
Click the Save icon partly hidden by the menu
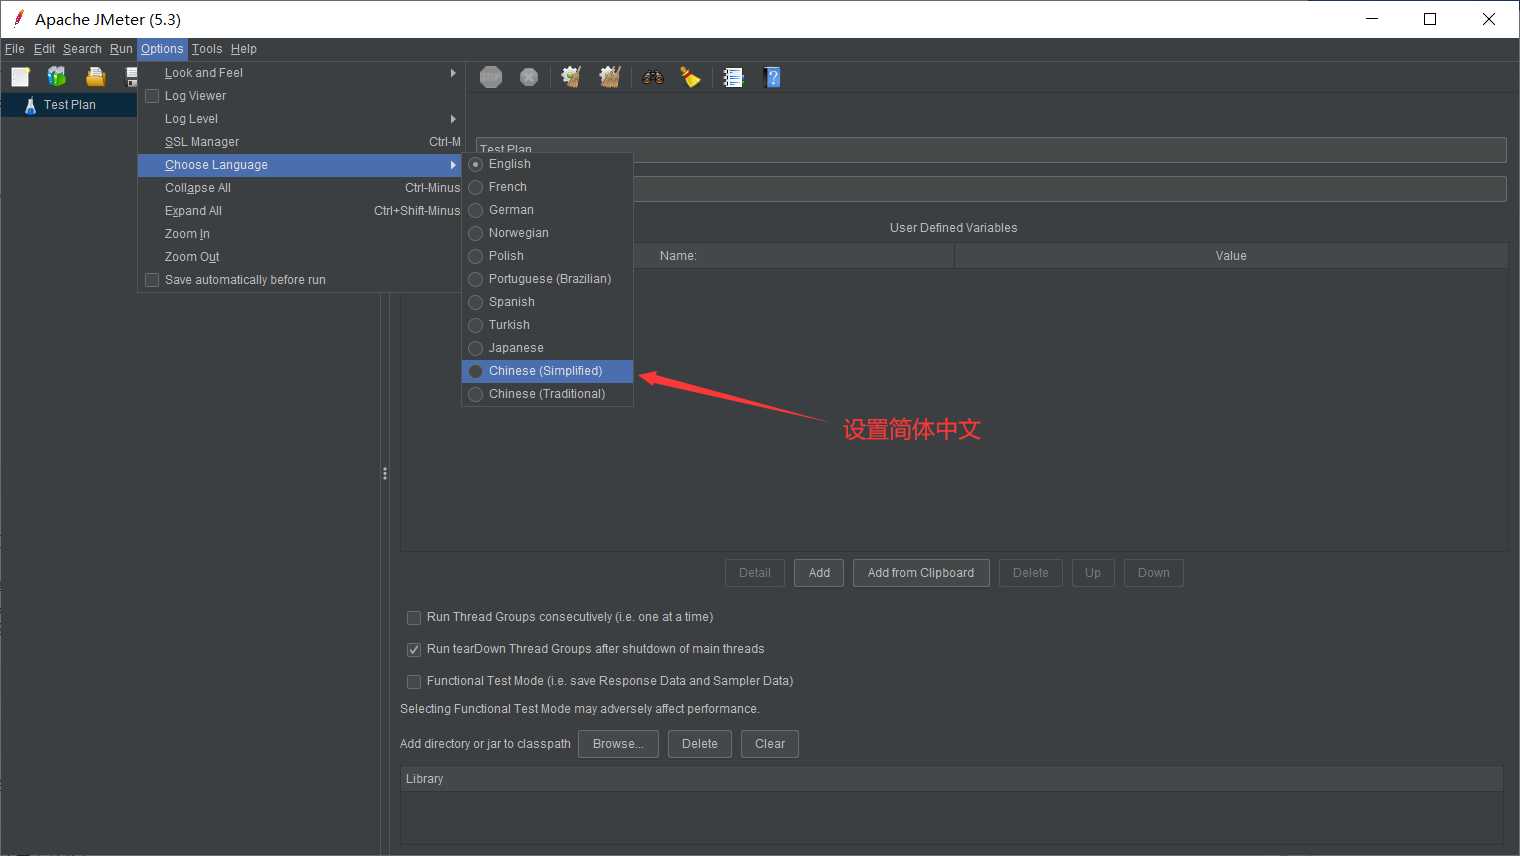(x=131, y=77)
